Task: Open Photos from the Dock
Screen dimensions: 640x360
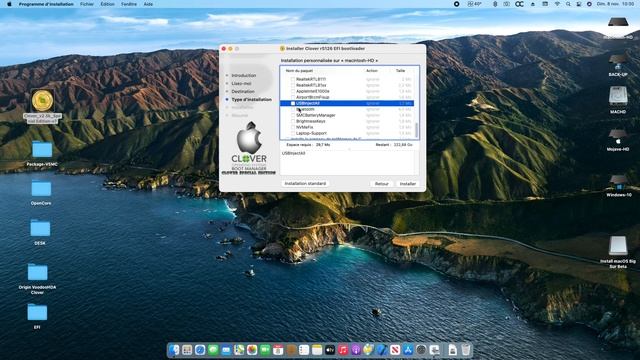Action: tap(252, 350)
